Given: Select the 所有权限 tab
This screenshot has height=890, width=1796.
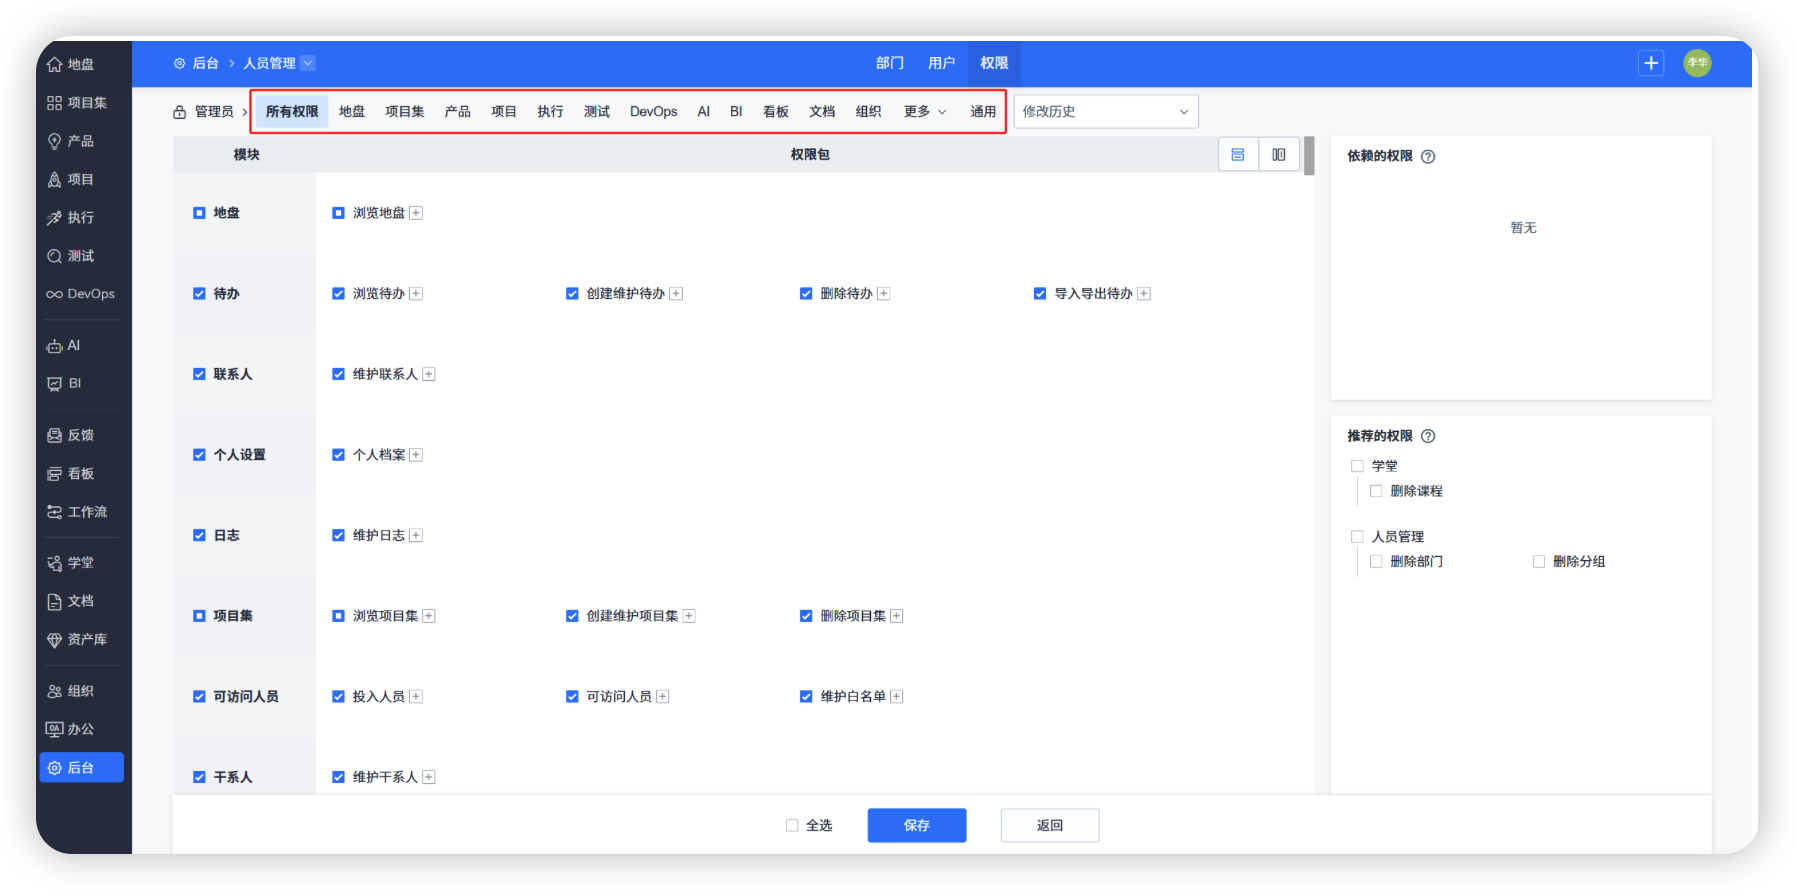Looking at the screenshot, I should [292, 112].
